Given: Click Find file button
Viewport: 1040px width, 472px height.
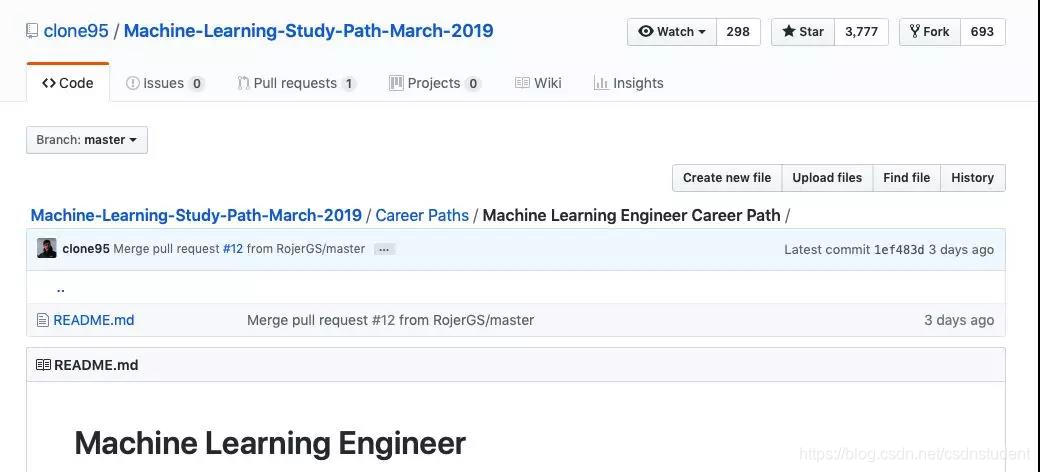Looking at the screenshot, I should point(907,178).
